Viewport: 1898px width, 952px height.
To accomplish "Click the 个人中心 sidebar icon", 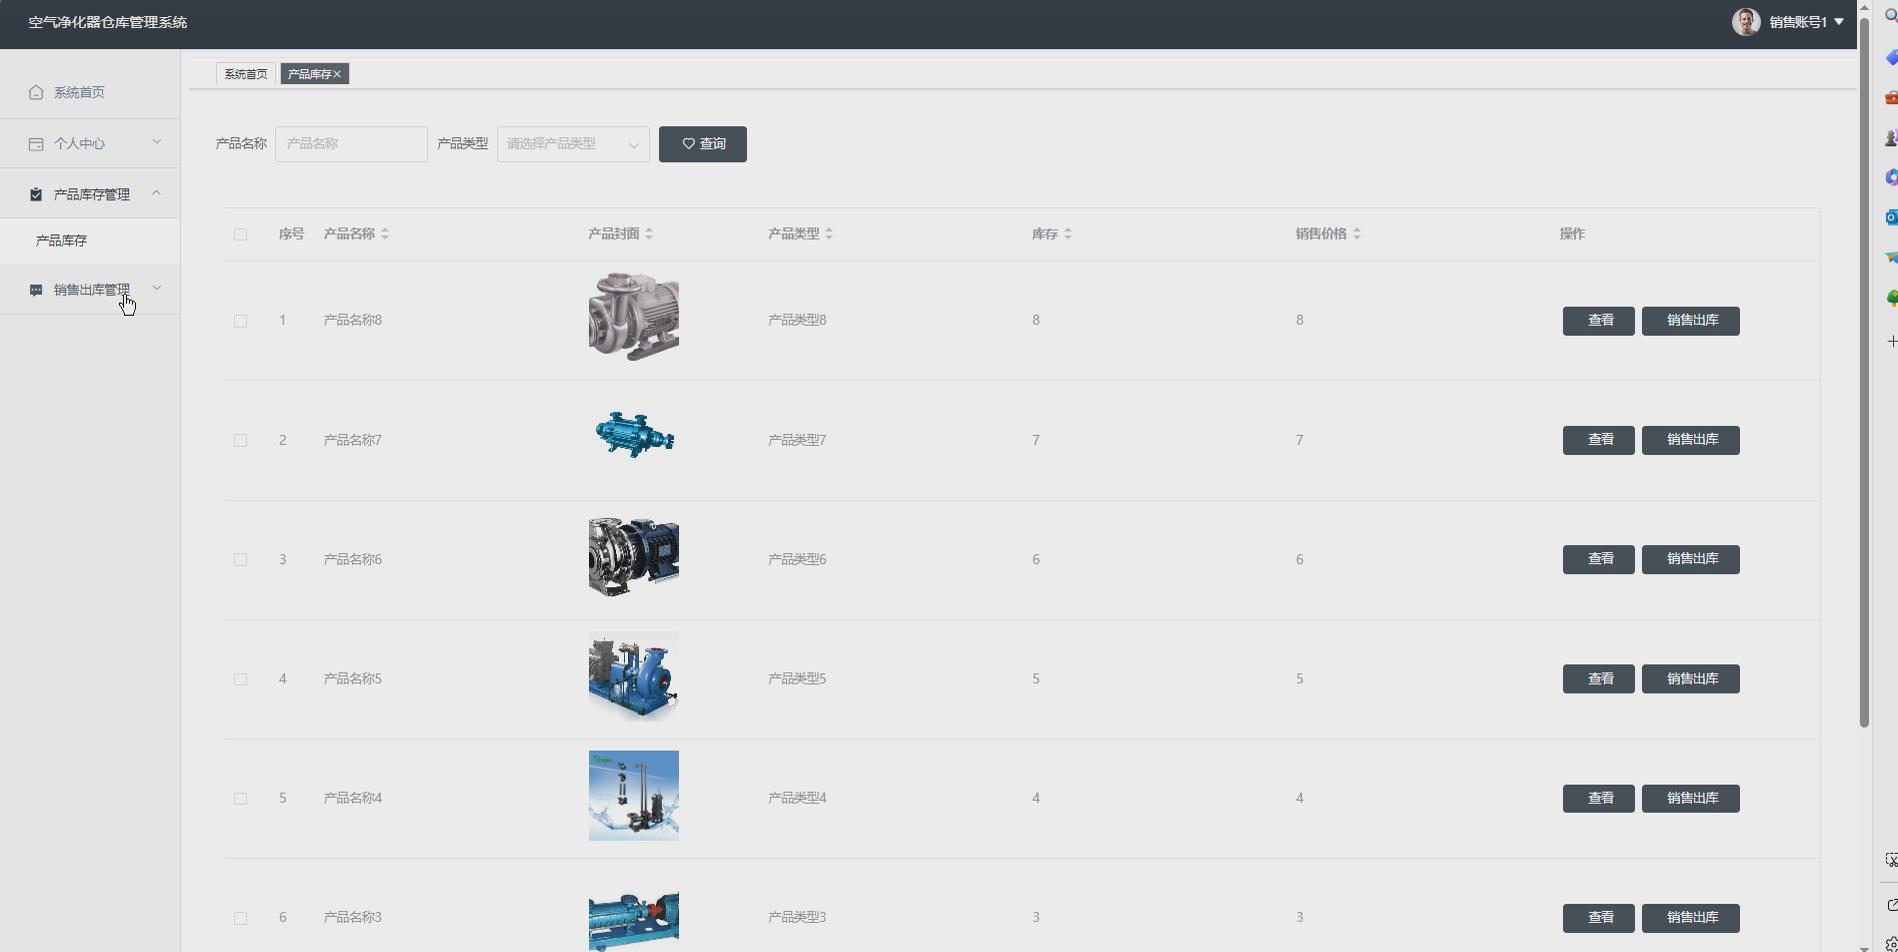I will [36, 144].
